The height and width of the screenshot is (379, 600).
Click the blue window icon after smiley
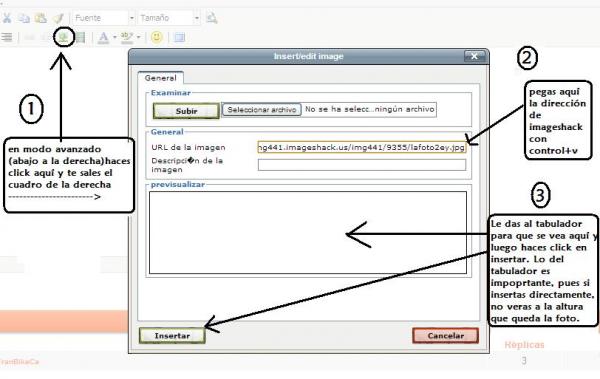point(179,37)
